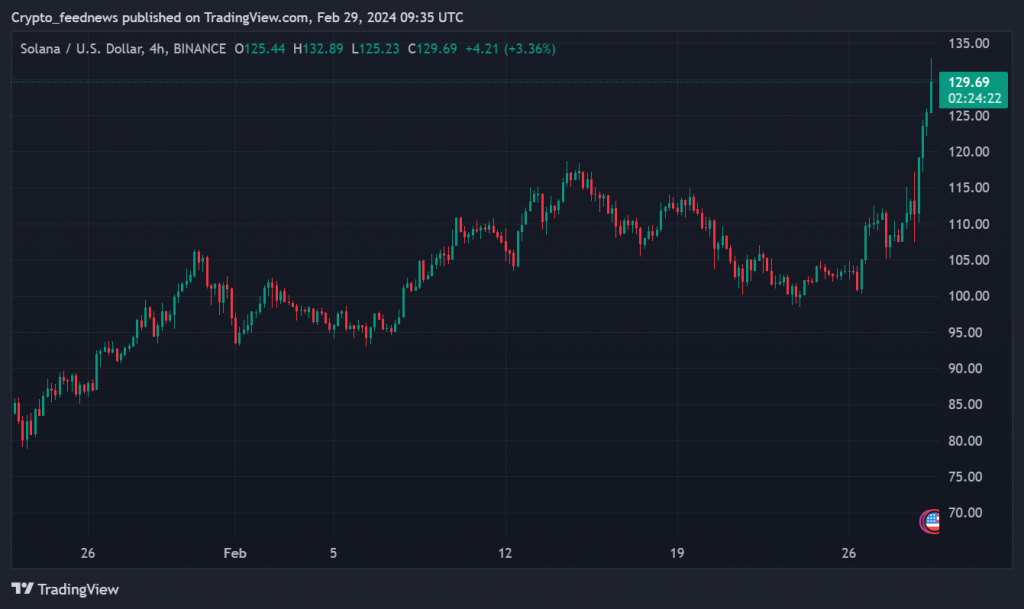This screenshot has height=609, width=1024.
Task: Click the Feb label on the time axis
Action: 234,553
